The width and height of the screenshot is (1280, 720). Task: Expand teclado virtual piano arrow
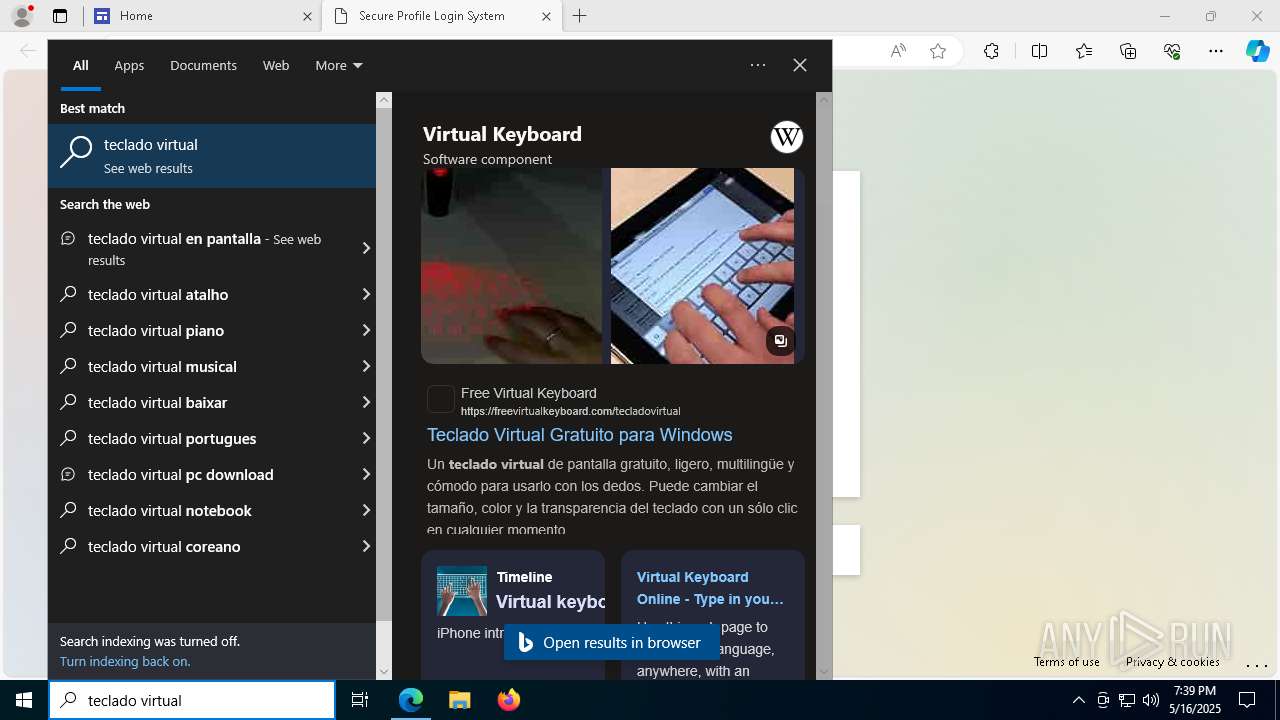click(365, 330)
